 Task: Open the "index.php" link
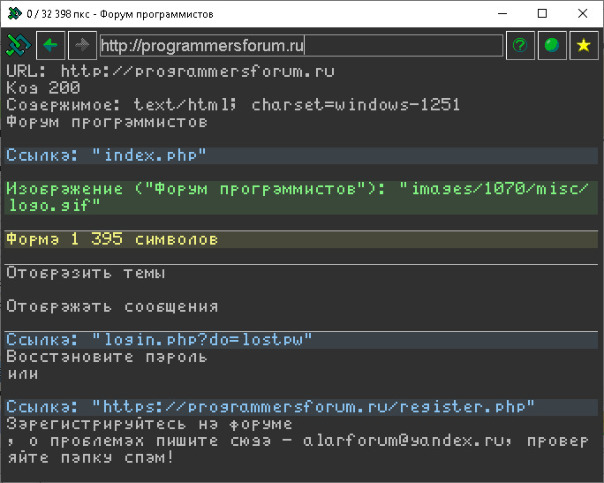pyautogui.click(x=106, y=155)
